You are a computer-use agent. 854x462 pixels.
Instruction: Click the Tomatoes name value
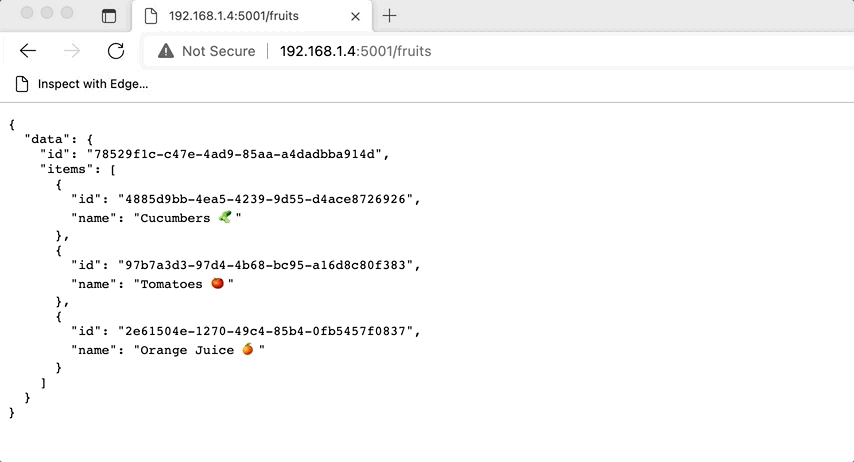pyautogui.click(x=184, y=284)
